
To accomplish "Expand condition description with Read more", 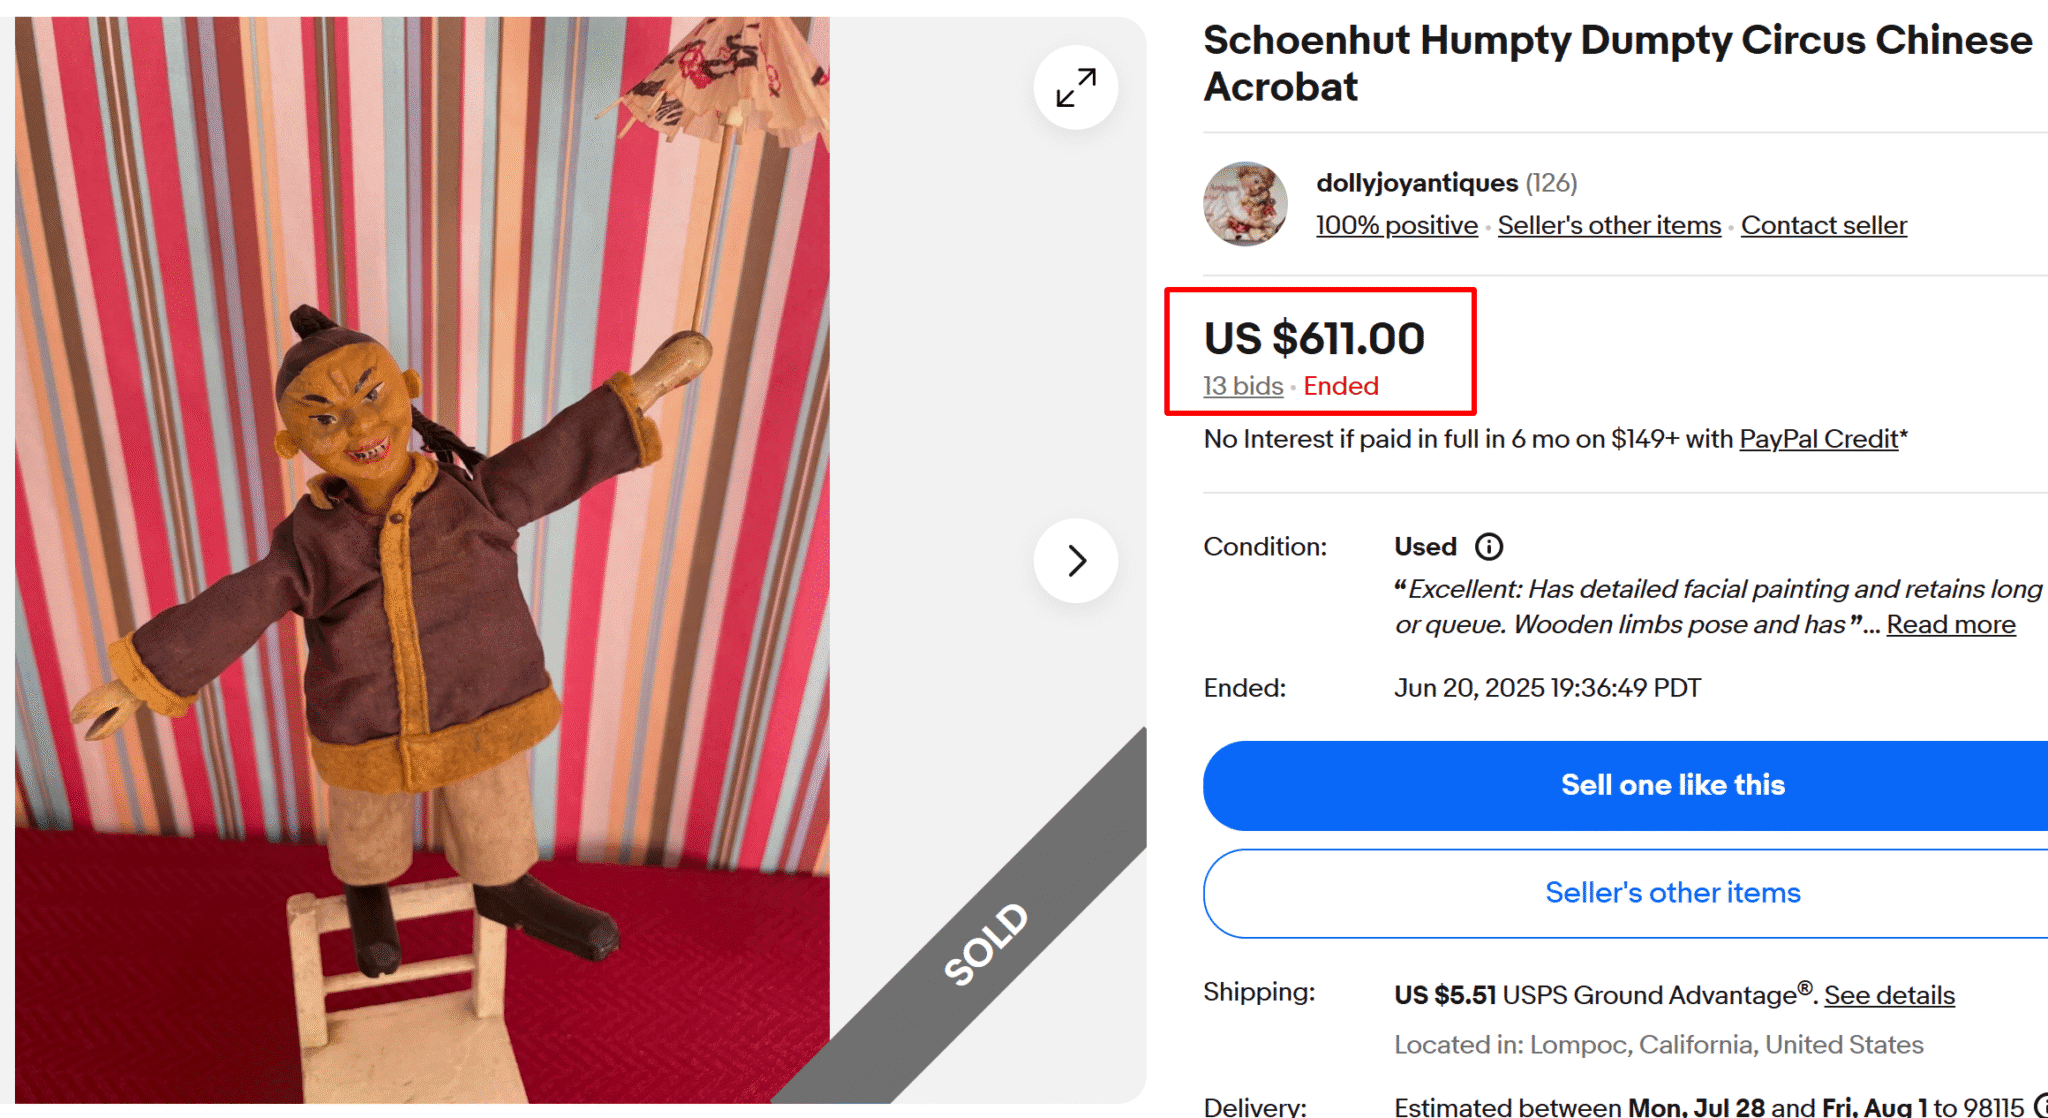I will click(1950, 625).
